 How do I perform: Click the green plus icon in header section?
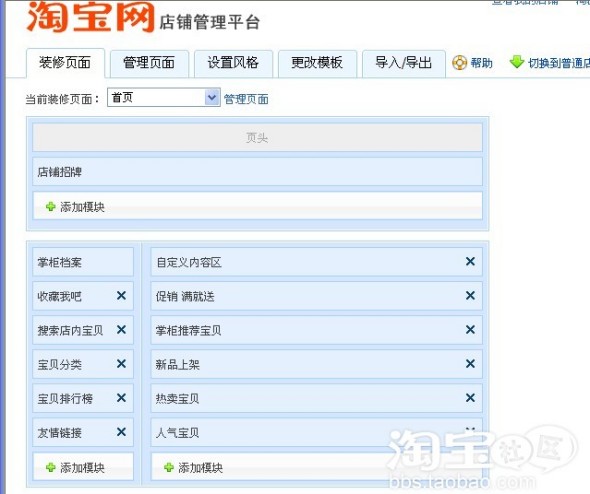[50, 207]
